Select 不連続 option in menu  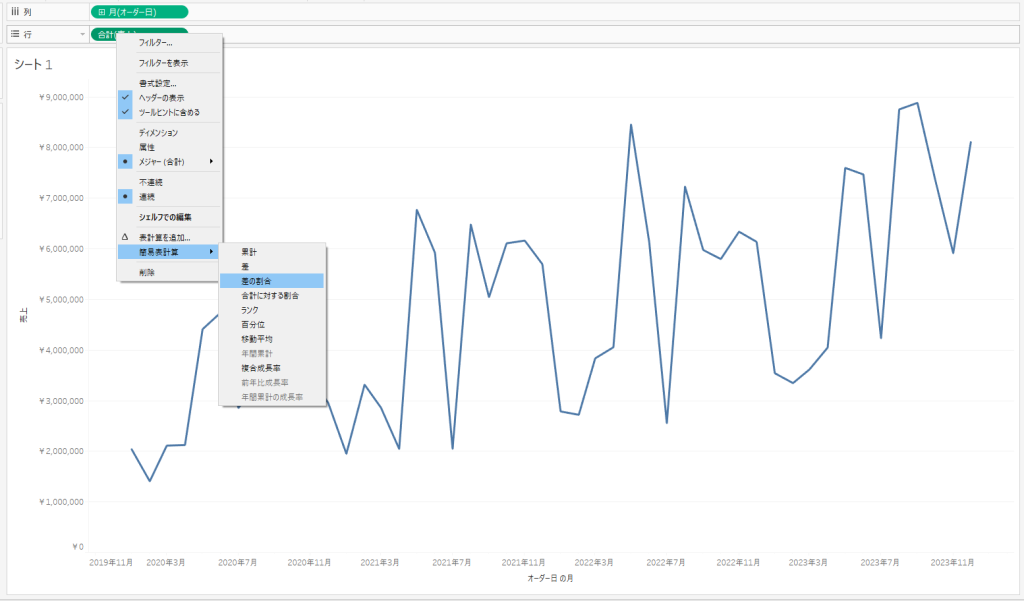[150, 182]
